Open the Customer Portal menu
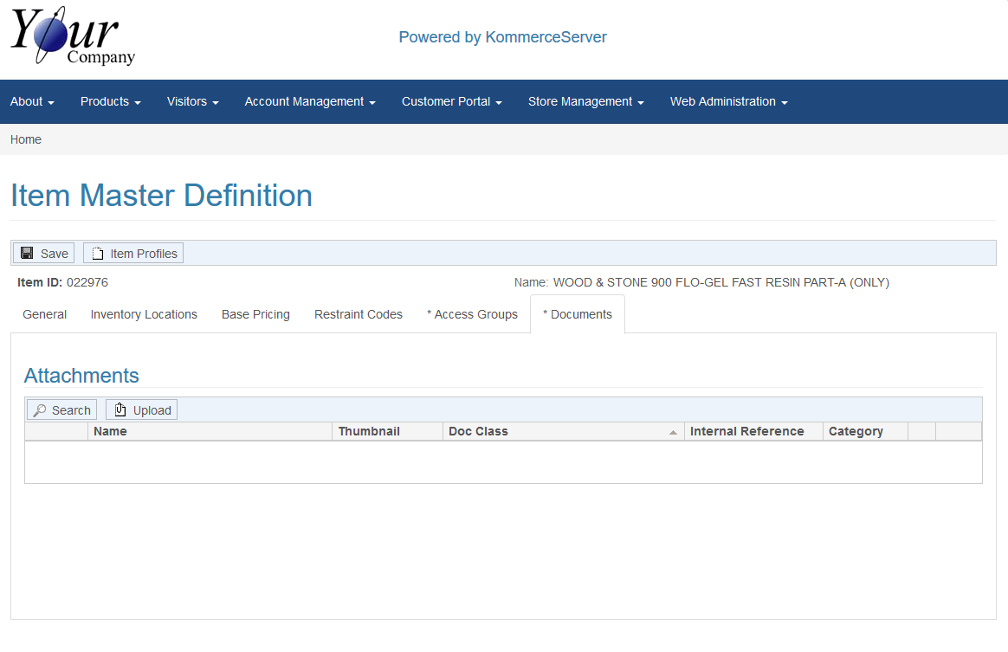 point(451,102)
